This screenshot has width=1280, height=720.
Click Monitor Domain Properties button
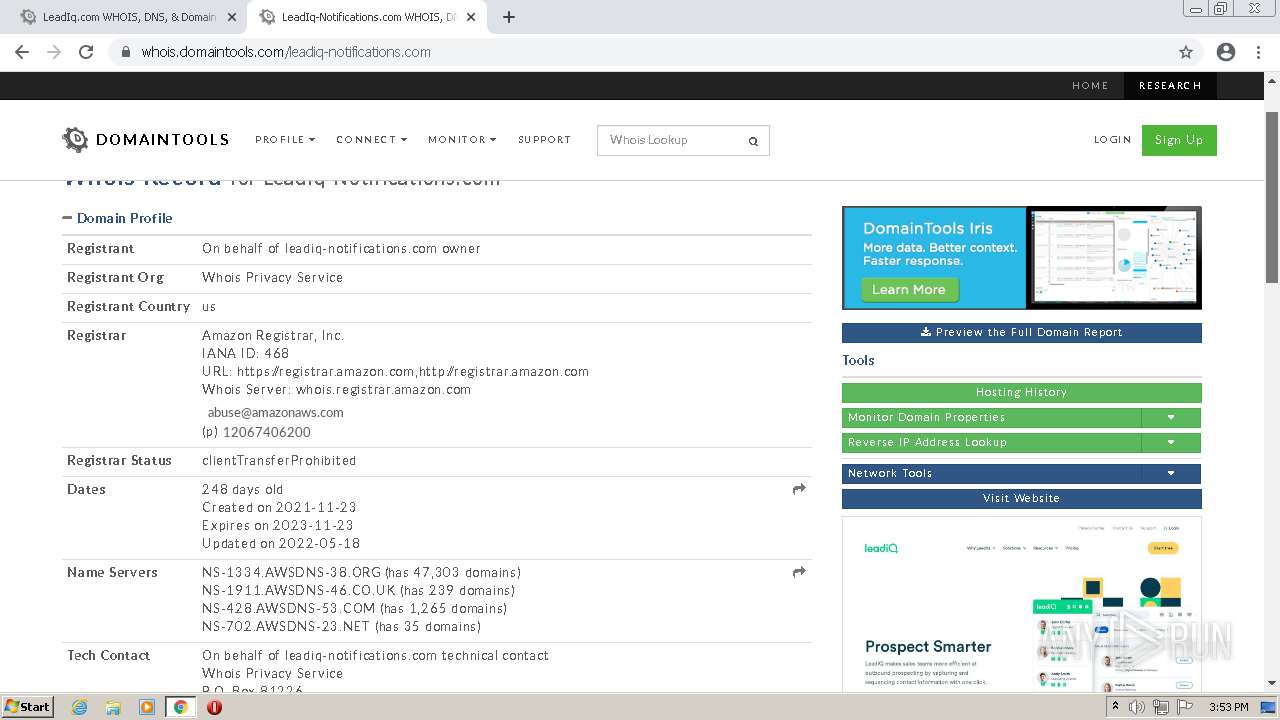(991, 417)
